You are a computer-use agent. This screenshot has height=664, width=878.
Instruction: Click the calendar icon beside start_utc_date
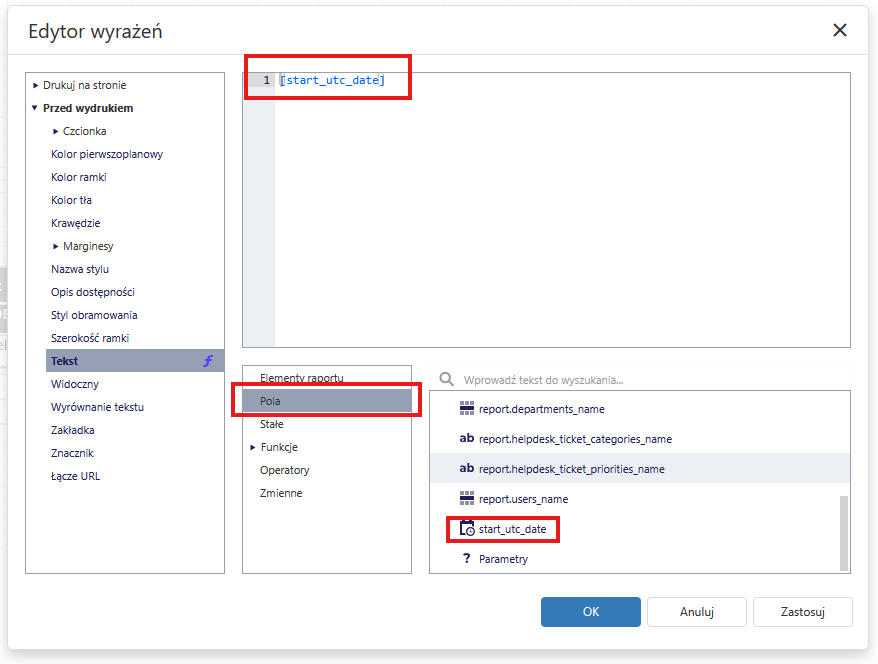[466, 528]
